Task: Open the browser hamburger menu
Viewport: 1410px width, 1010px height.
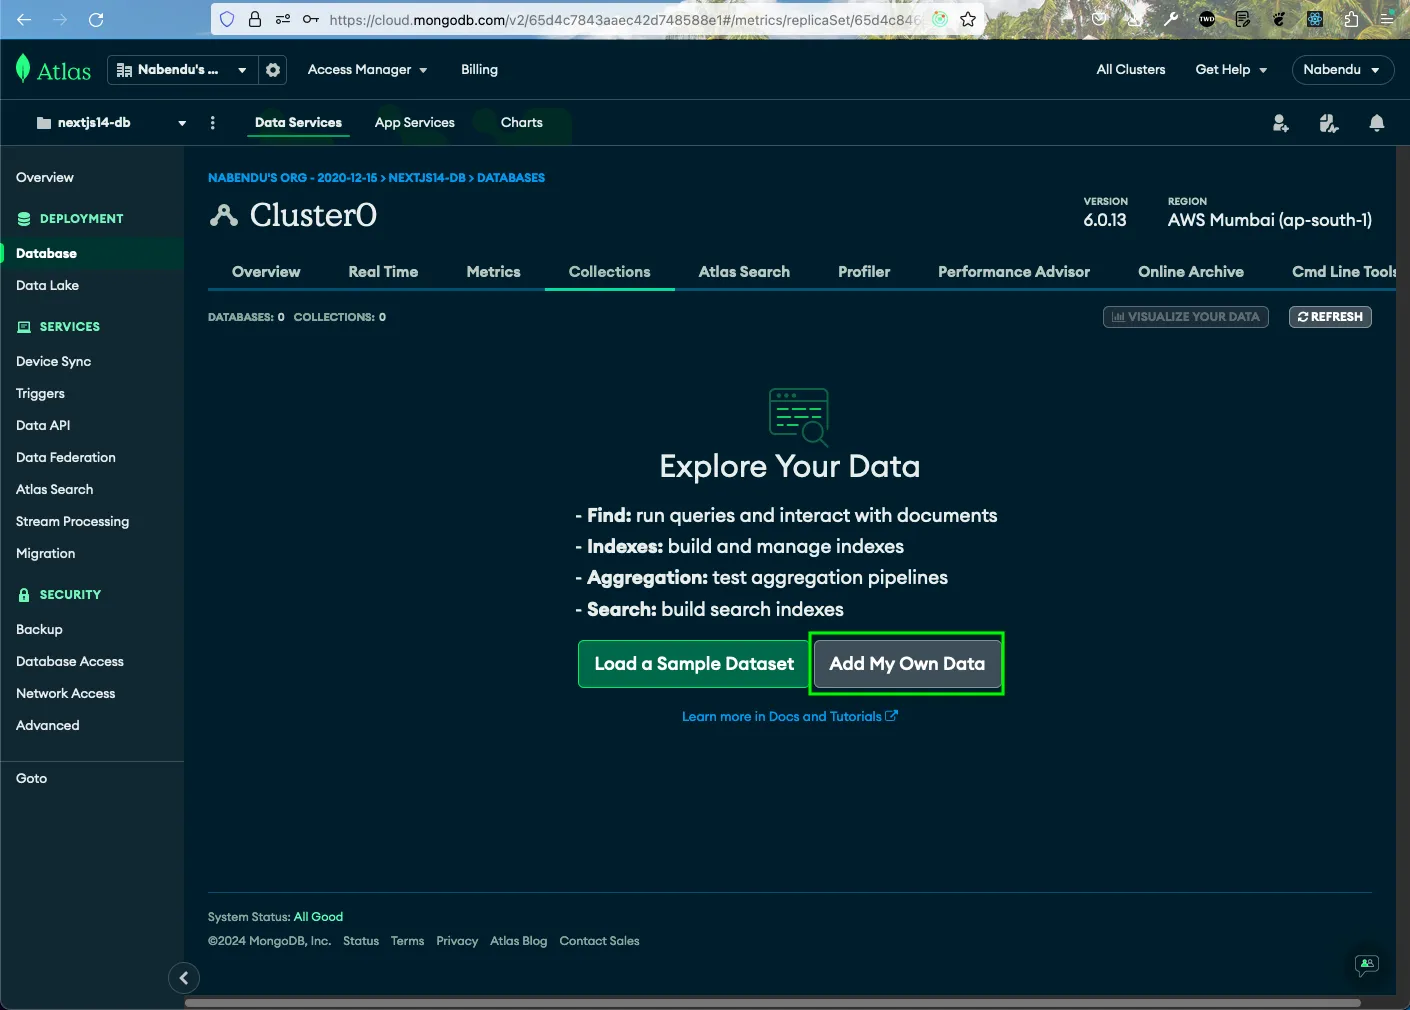Action: (1387, 19)
